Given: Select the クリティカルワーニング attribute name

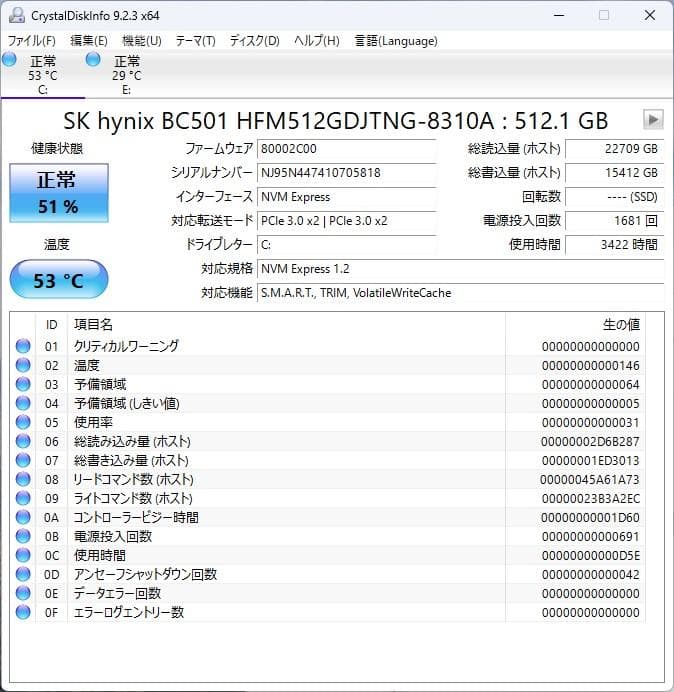Looking at the screenshot, I should click(126, 346).
